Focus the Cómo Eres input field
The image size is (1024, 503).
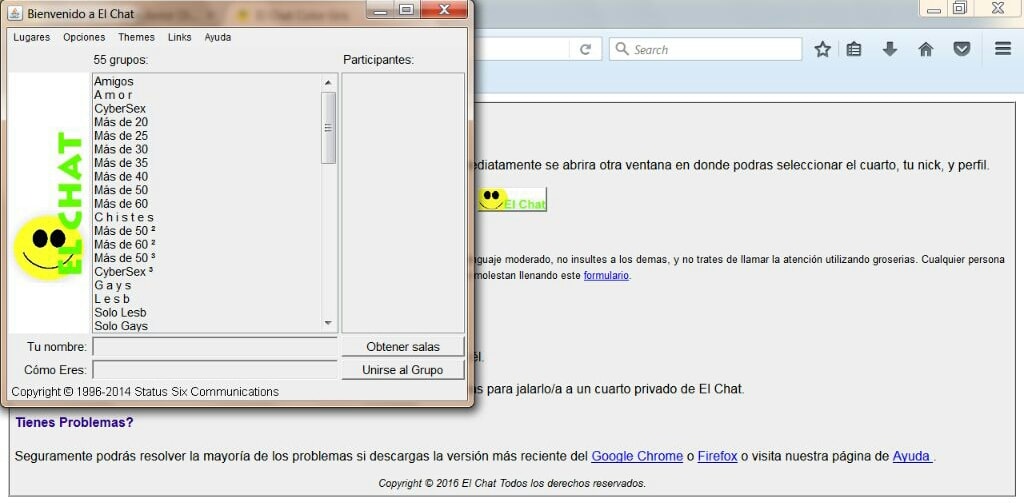pos(215,370)
